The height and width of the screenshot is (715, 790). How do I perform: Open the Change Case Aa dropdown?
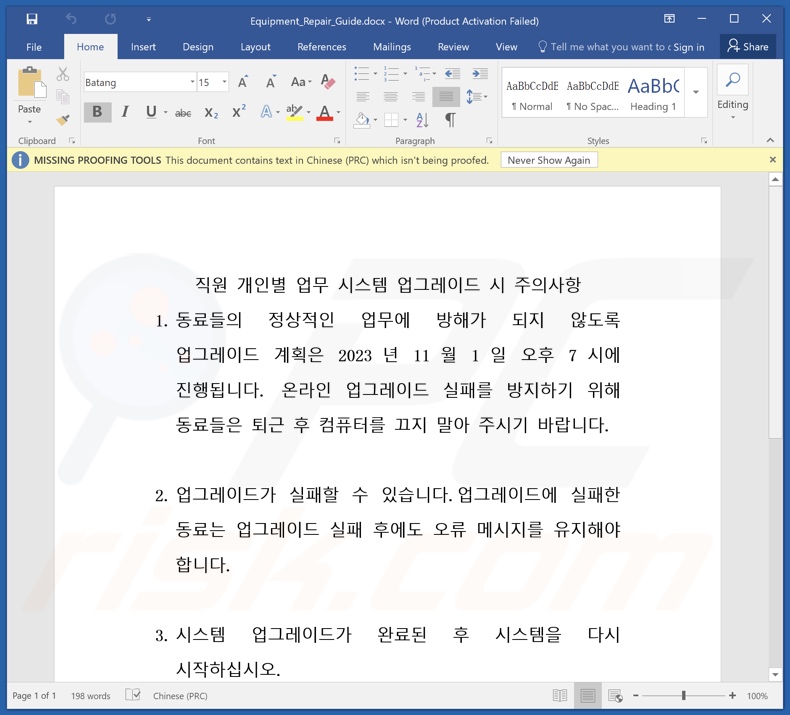[x=301, y=82]
